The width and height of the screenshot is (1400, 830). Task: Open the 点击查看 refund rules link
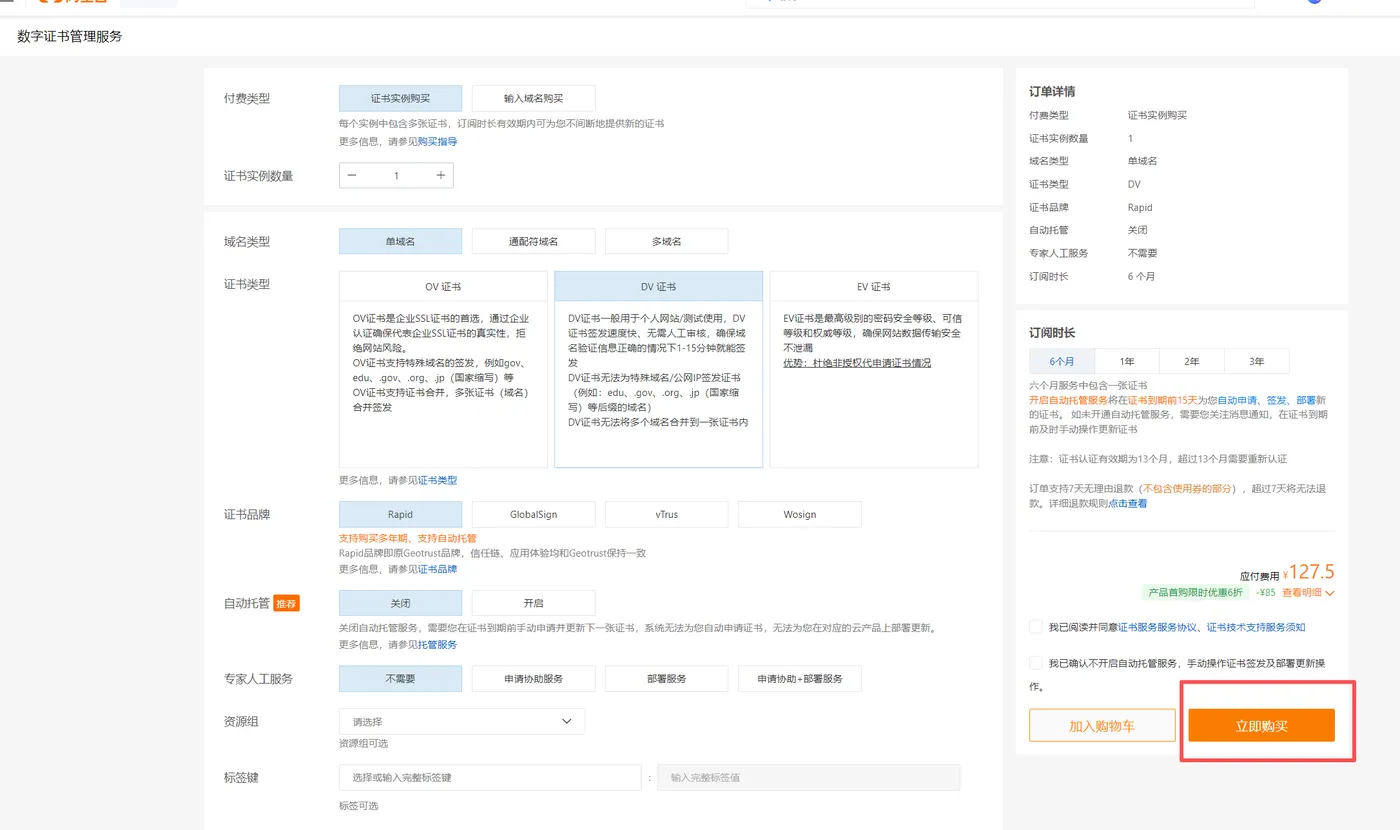coord(1128,503)
